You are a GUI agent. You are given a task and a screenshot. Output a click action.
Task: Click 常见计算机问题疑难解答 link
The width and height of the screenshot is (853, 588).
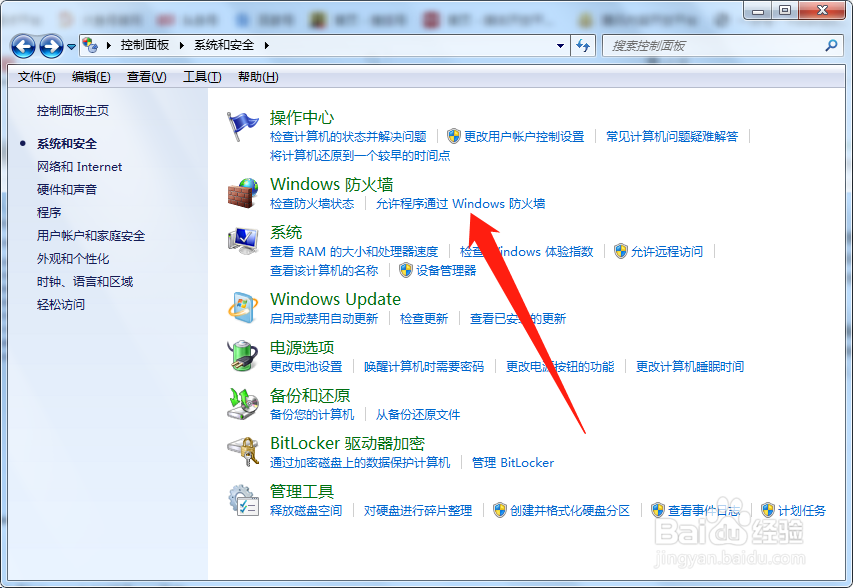pyautogui.click(x=672, y=136)
